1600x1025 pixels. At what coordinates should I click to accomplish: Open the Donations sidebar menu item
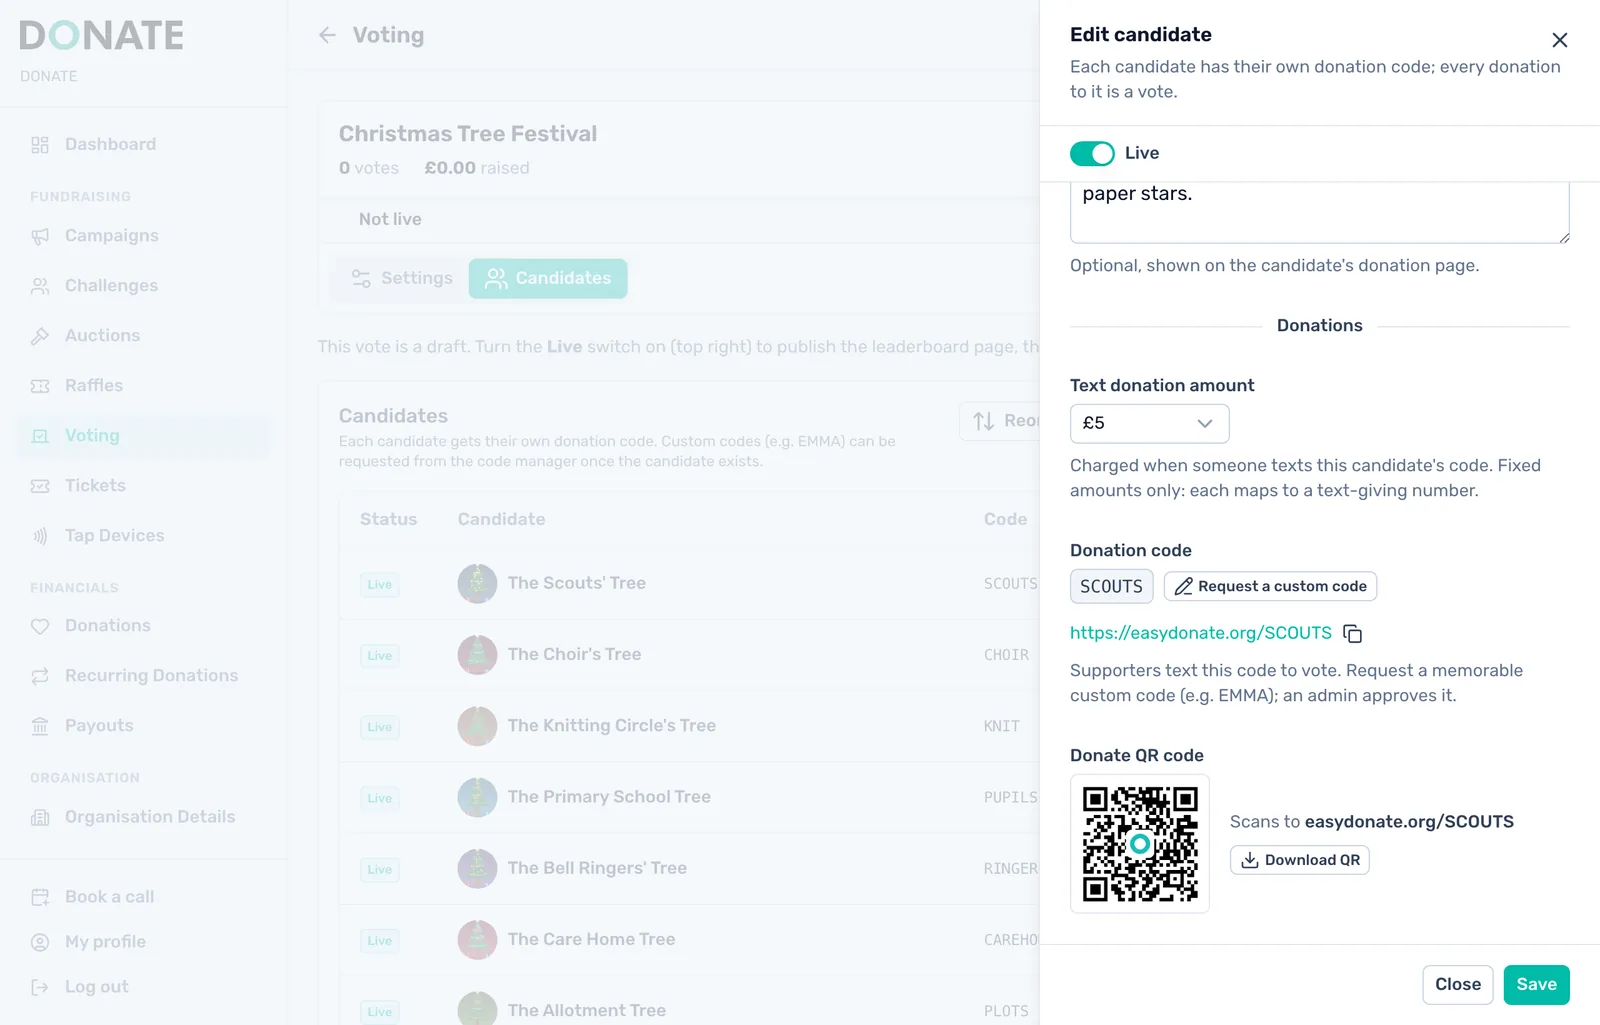point(144,626)
